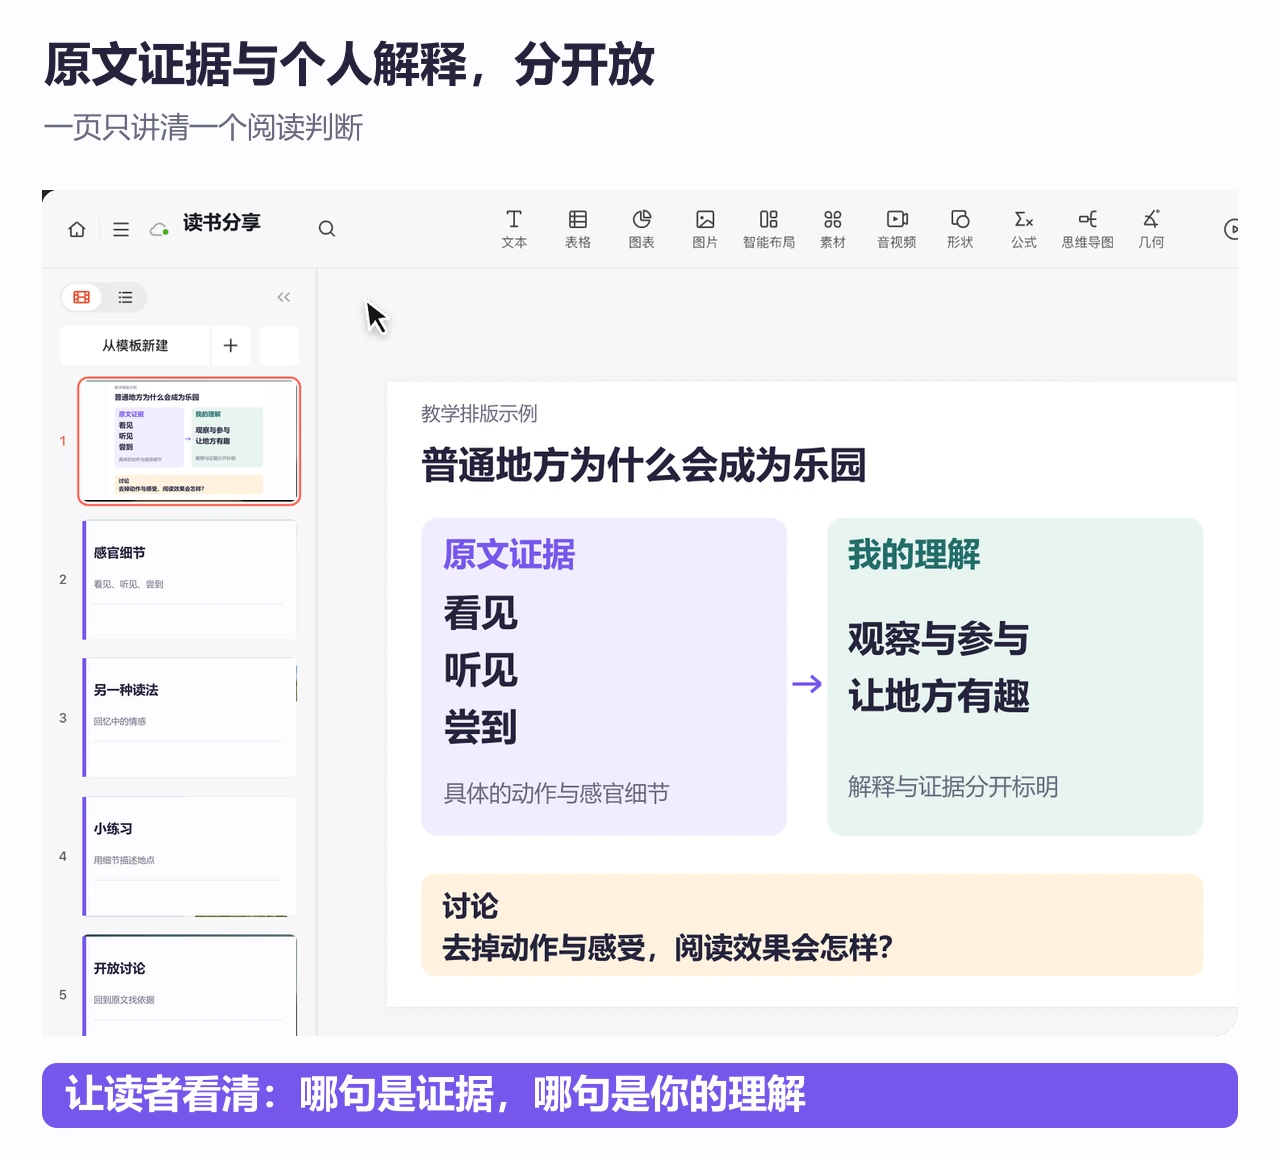The width and height of the screenshot is (1280, 1160).
Task: Open the 几何 geometry tool
Action: [x=1152, y=229]
